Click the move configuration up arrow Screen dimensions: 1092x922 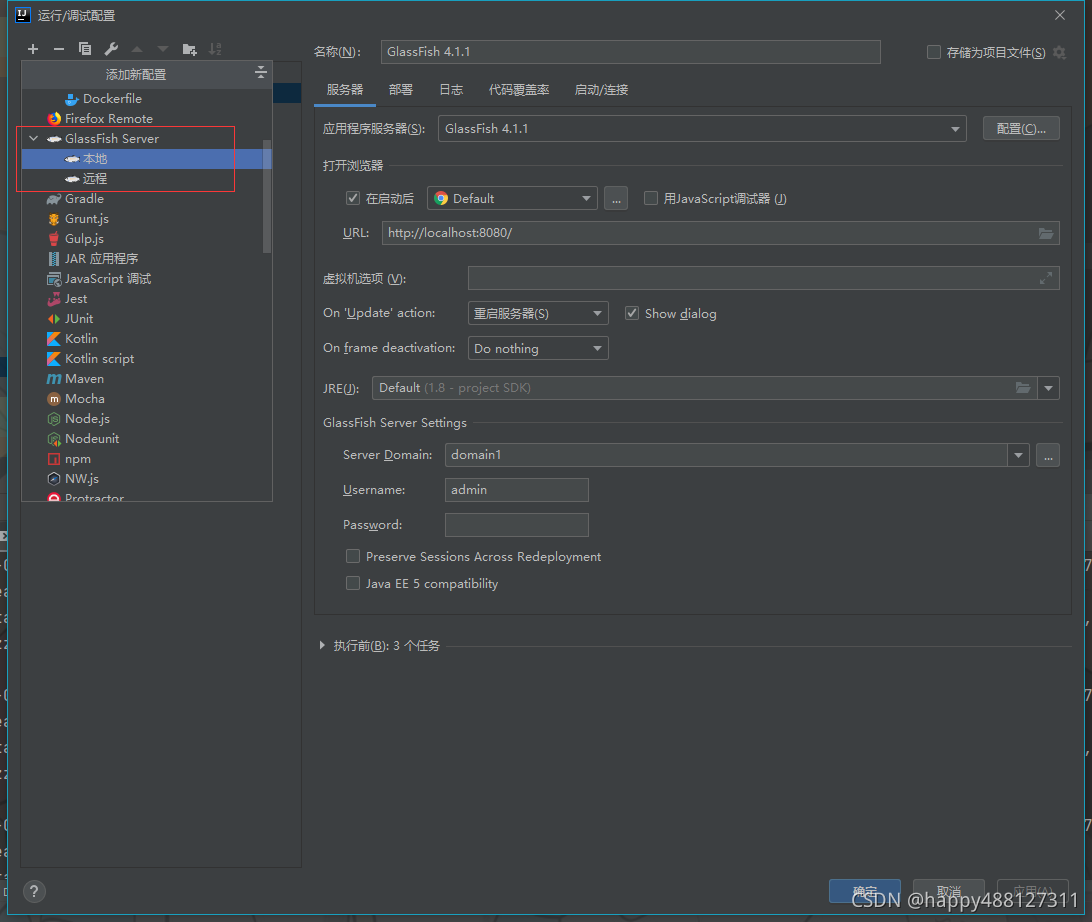(x=137, y=49)
